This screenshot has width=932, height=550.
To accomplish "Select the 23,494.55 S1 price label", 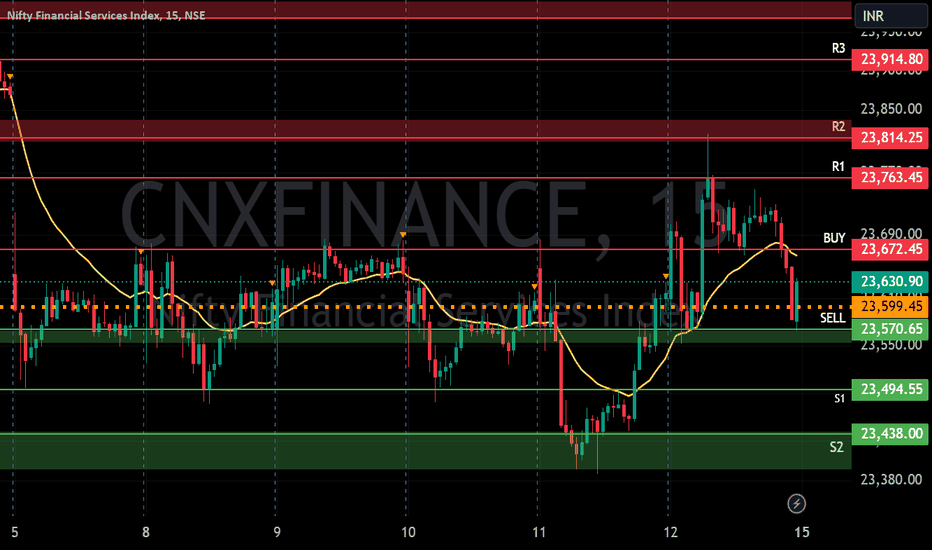I will tap(890, 389).
